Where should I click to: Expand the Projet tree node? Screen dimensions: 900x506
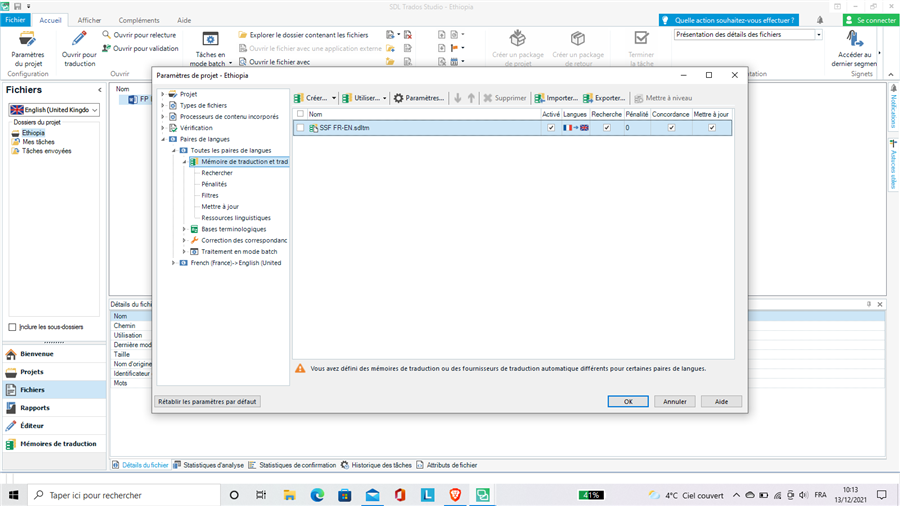point(163,94)
